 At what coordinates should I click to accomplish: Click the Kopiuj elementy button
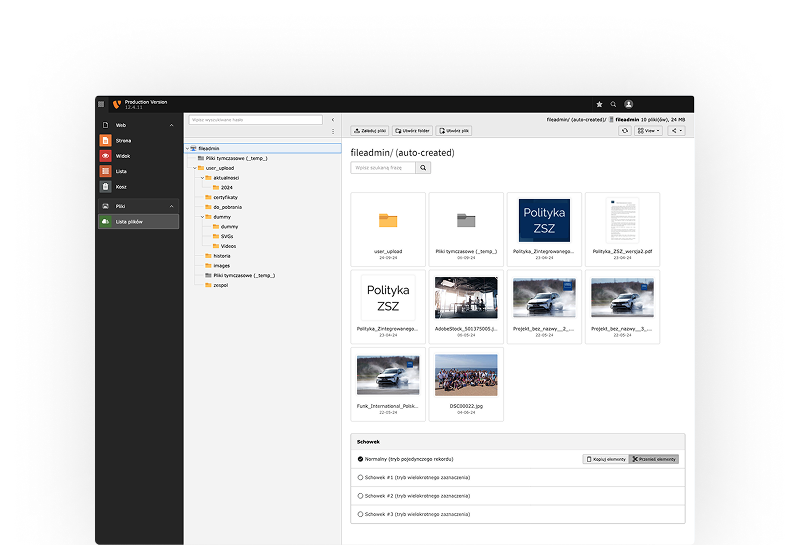(x=605, y=459)
